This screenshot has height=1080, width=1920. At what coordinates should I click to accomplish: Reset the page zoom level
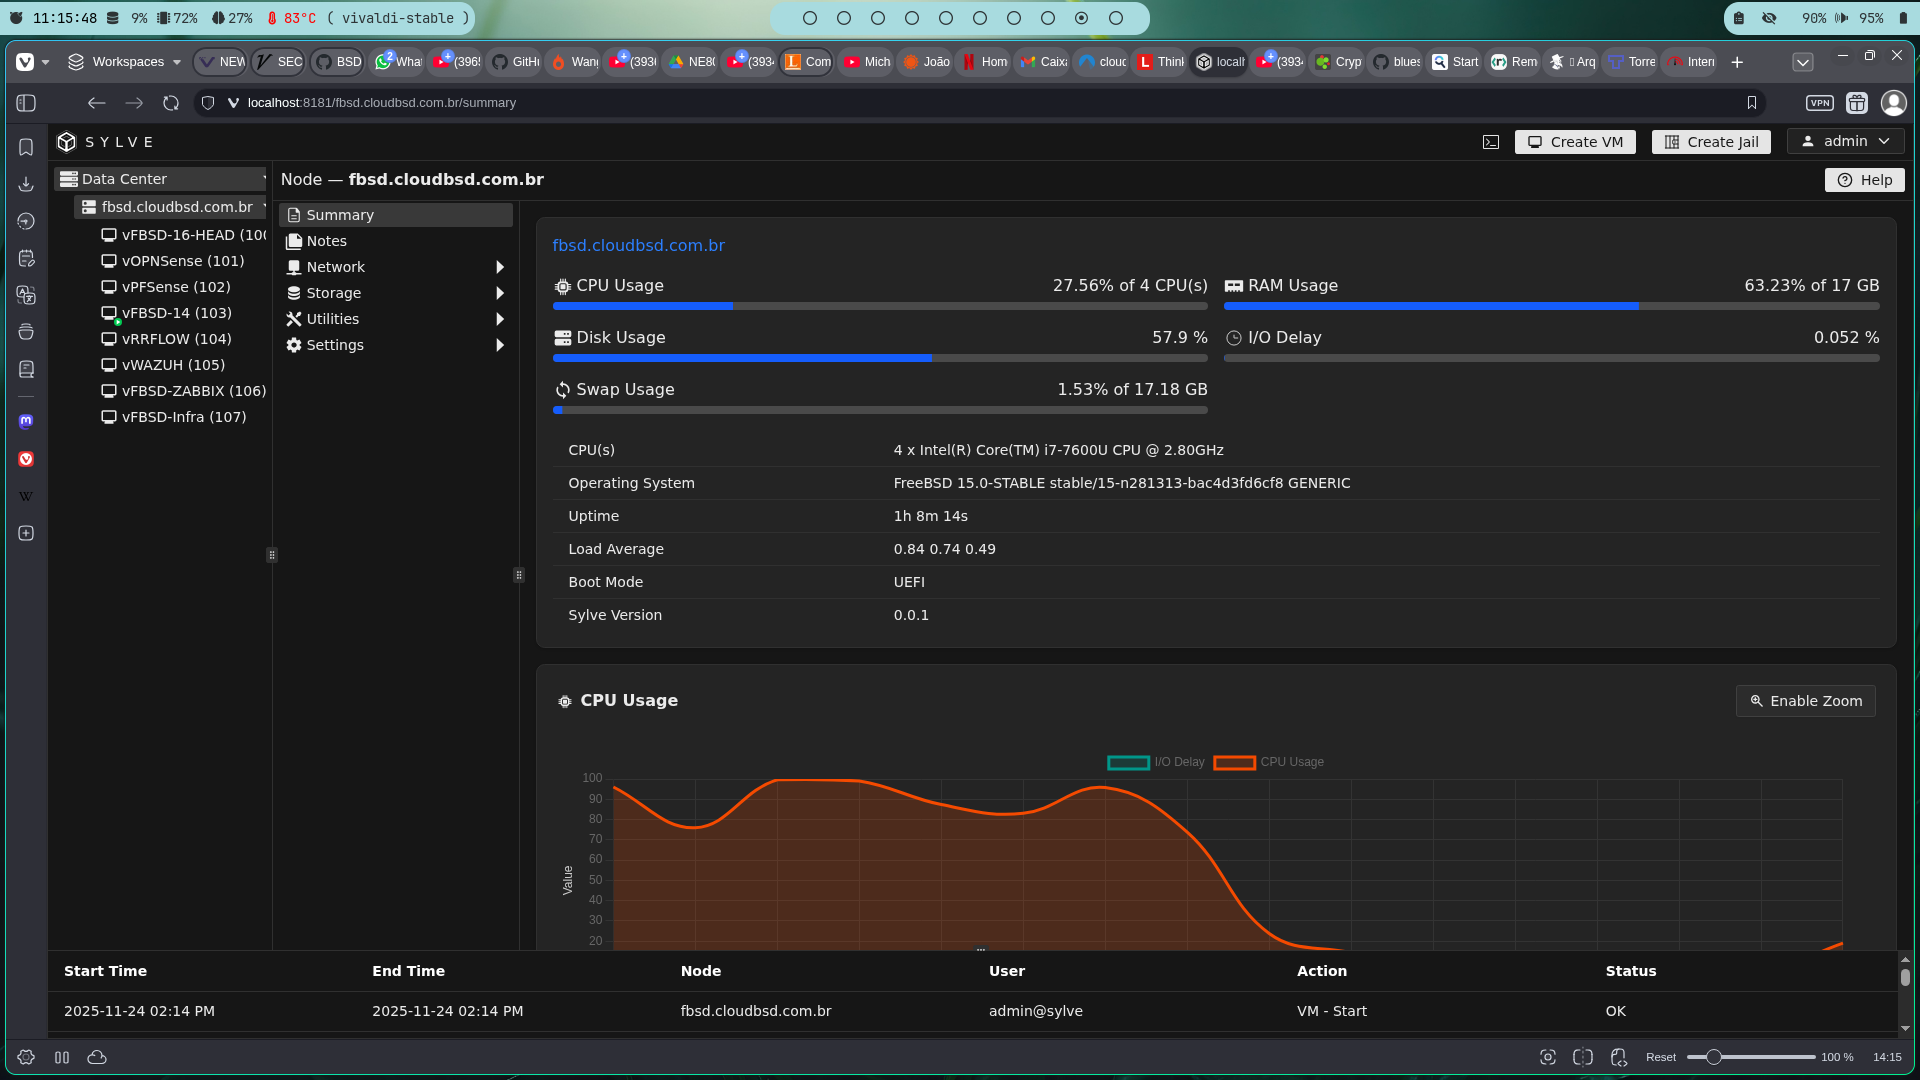click(1660, 1057)
